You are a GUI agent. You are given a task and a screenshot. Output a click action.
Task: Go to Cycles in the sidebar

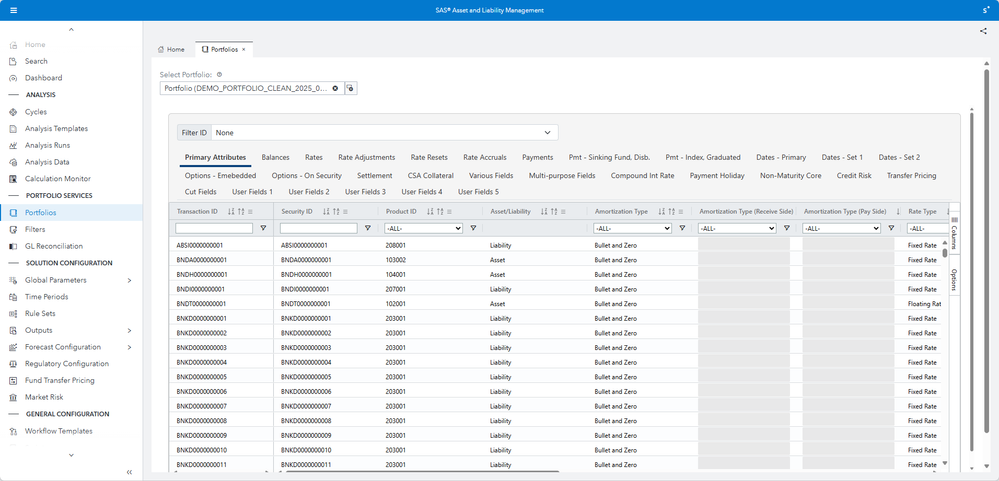36,111
